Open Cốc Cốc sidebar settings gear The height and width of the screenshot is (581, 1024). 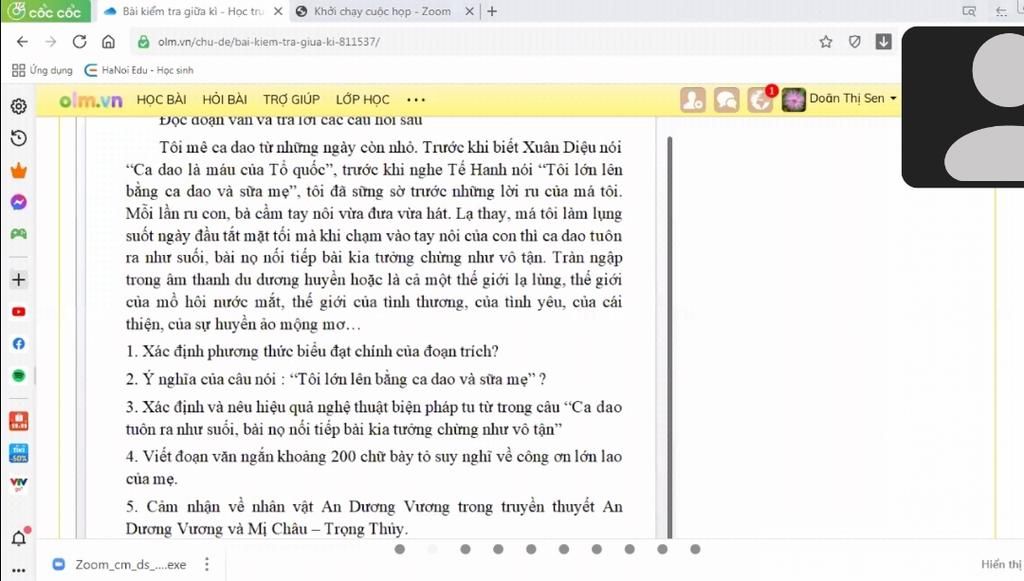pyautogui.click(x=18, y=106)
